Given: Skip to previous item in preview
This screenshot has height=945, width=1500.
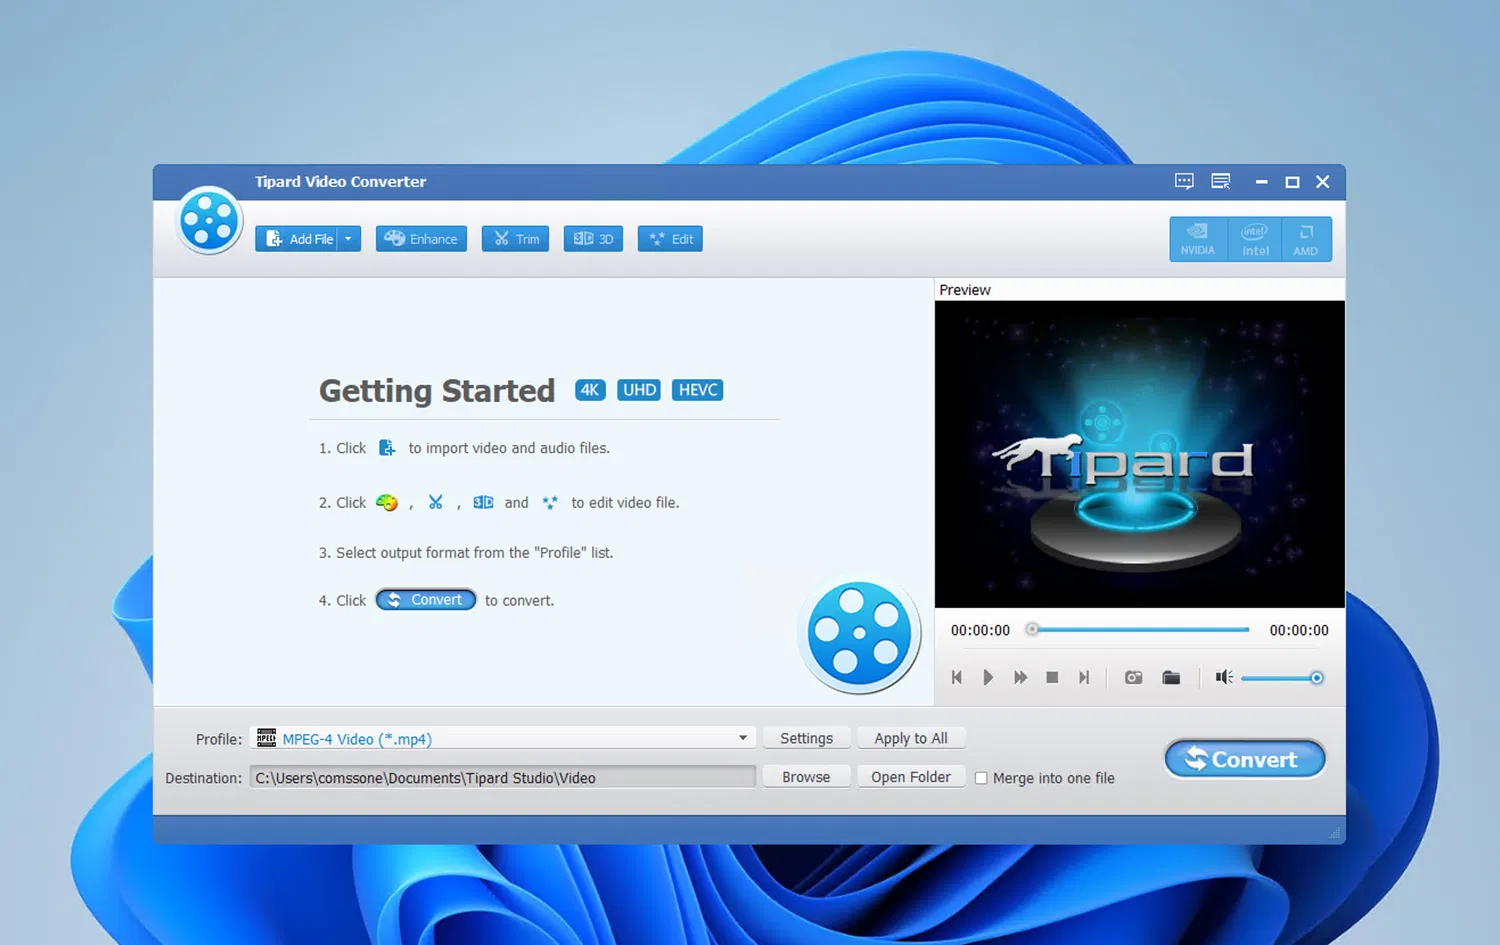Looking at the screenshot, I should (957, 678).
